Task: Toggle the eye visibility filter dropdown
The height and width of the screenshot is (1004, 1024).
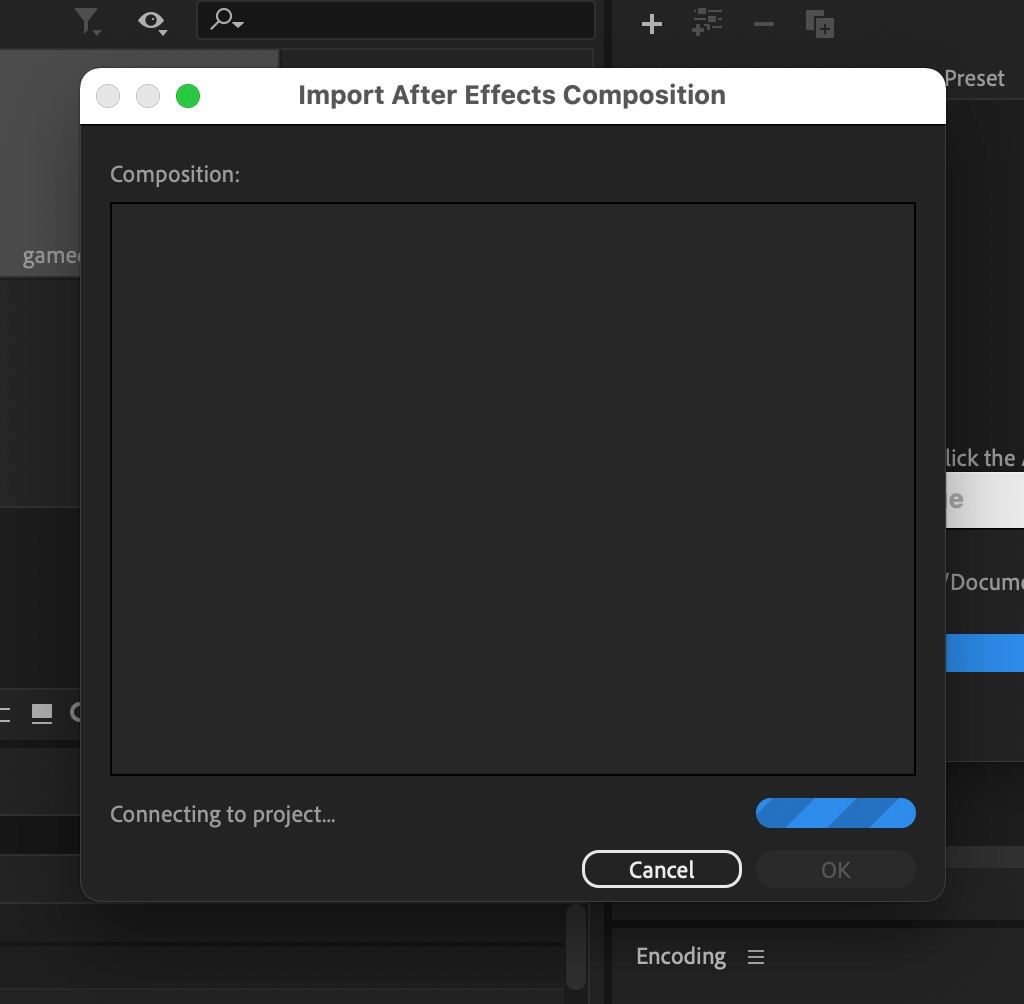Action: [x=152, y=22]
